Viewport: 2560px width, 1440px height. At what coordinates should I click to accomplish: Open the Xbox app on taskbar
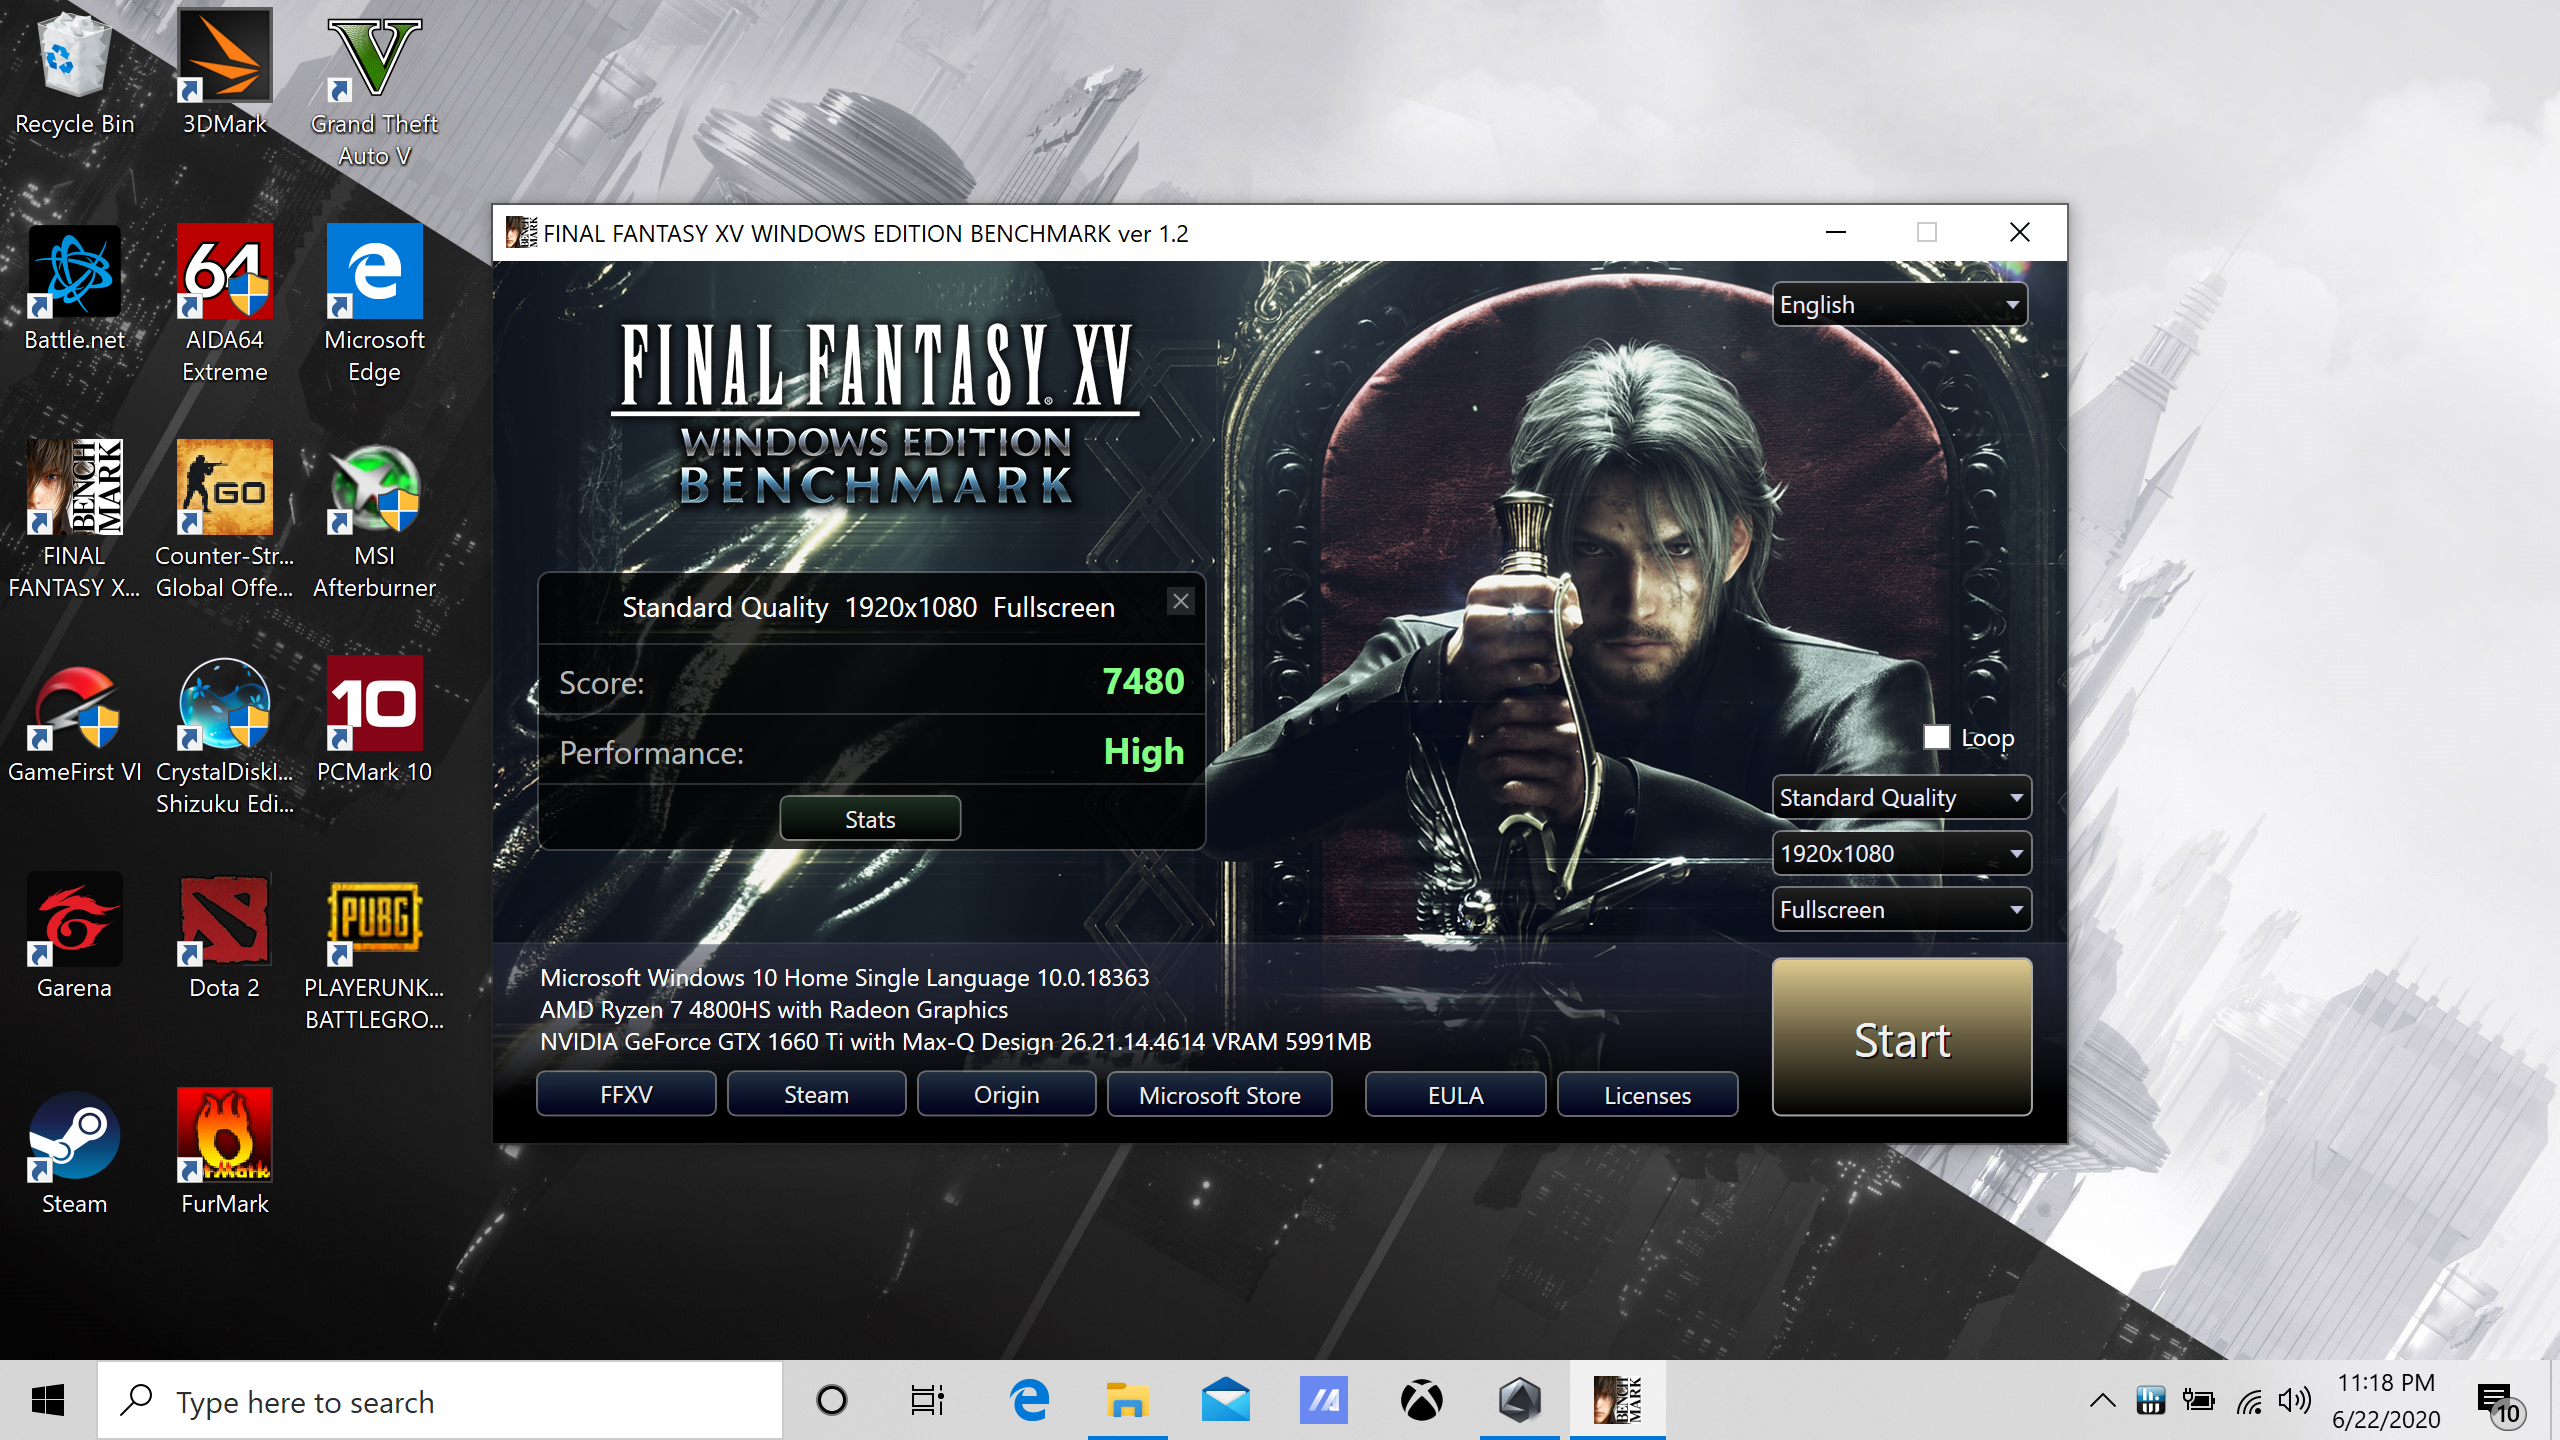point(1421,1401)
